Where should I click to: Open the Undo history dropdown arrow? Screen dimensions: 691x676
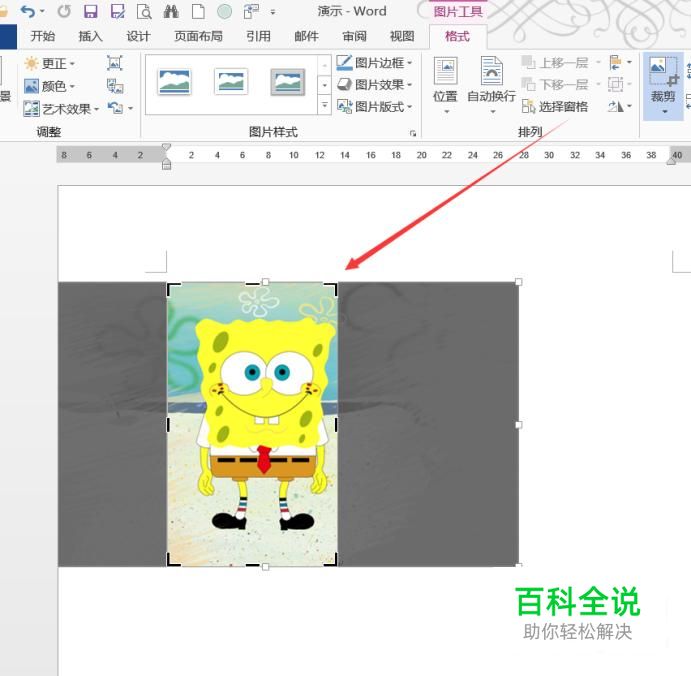point(42,11)
